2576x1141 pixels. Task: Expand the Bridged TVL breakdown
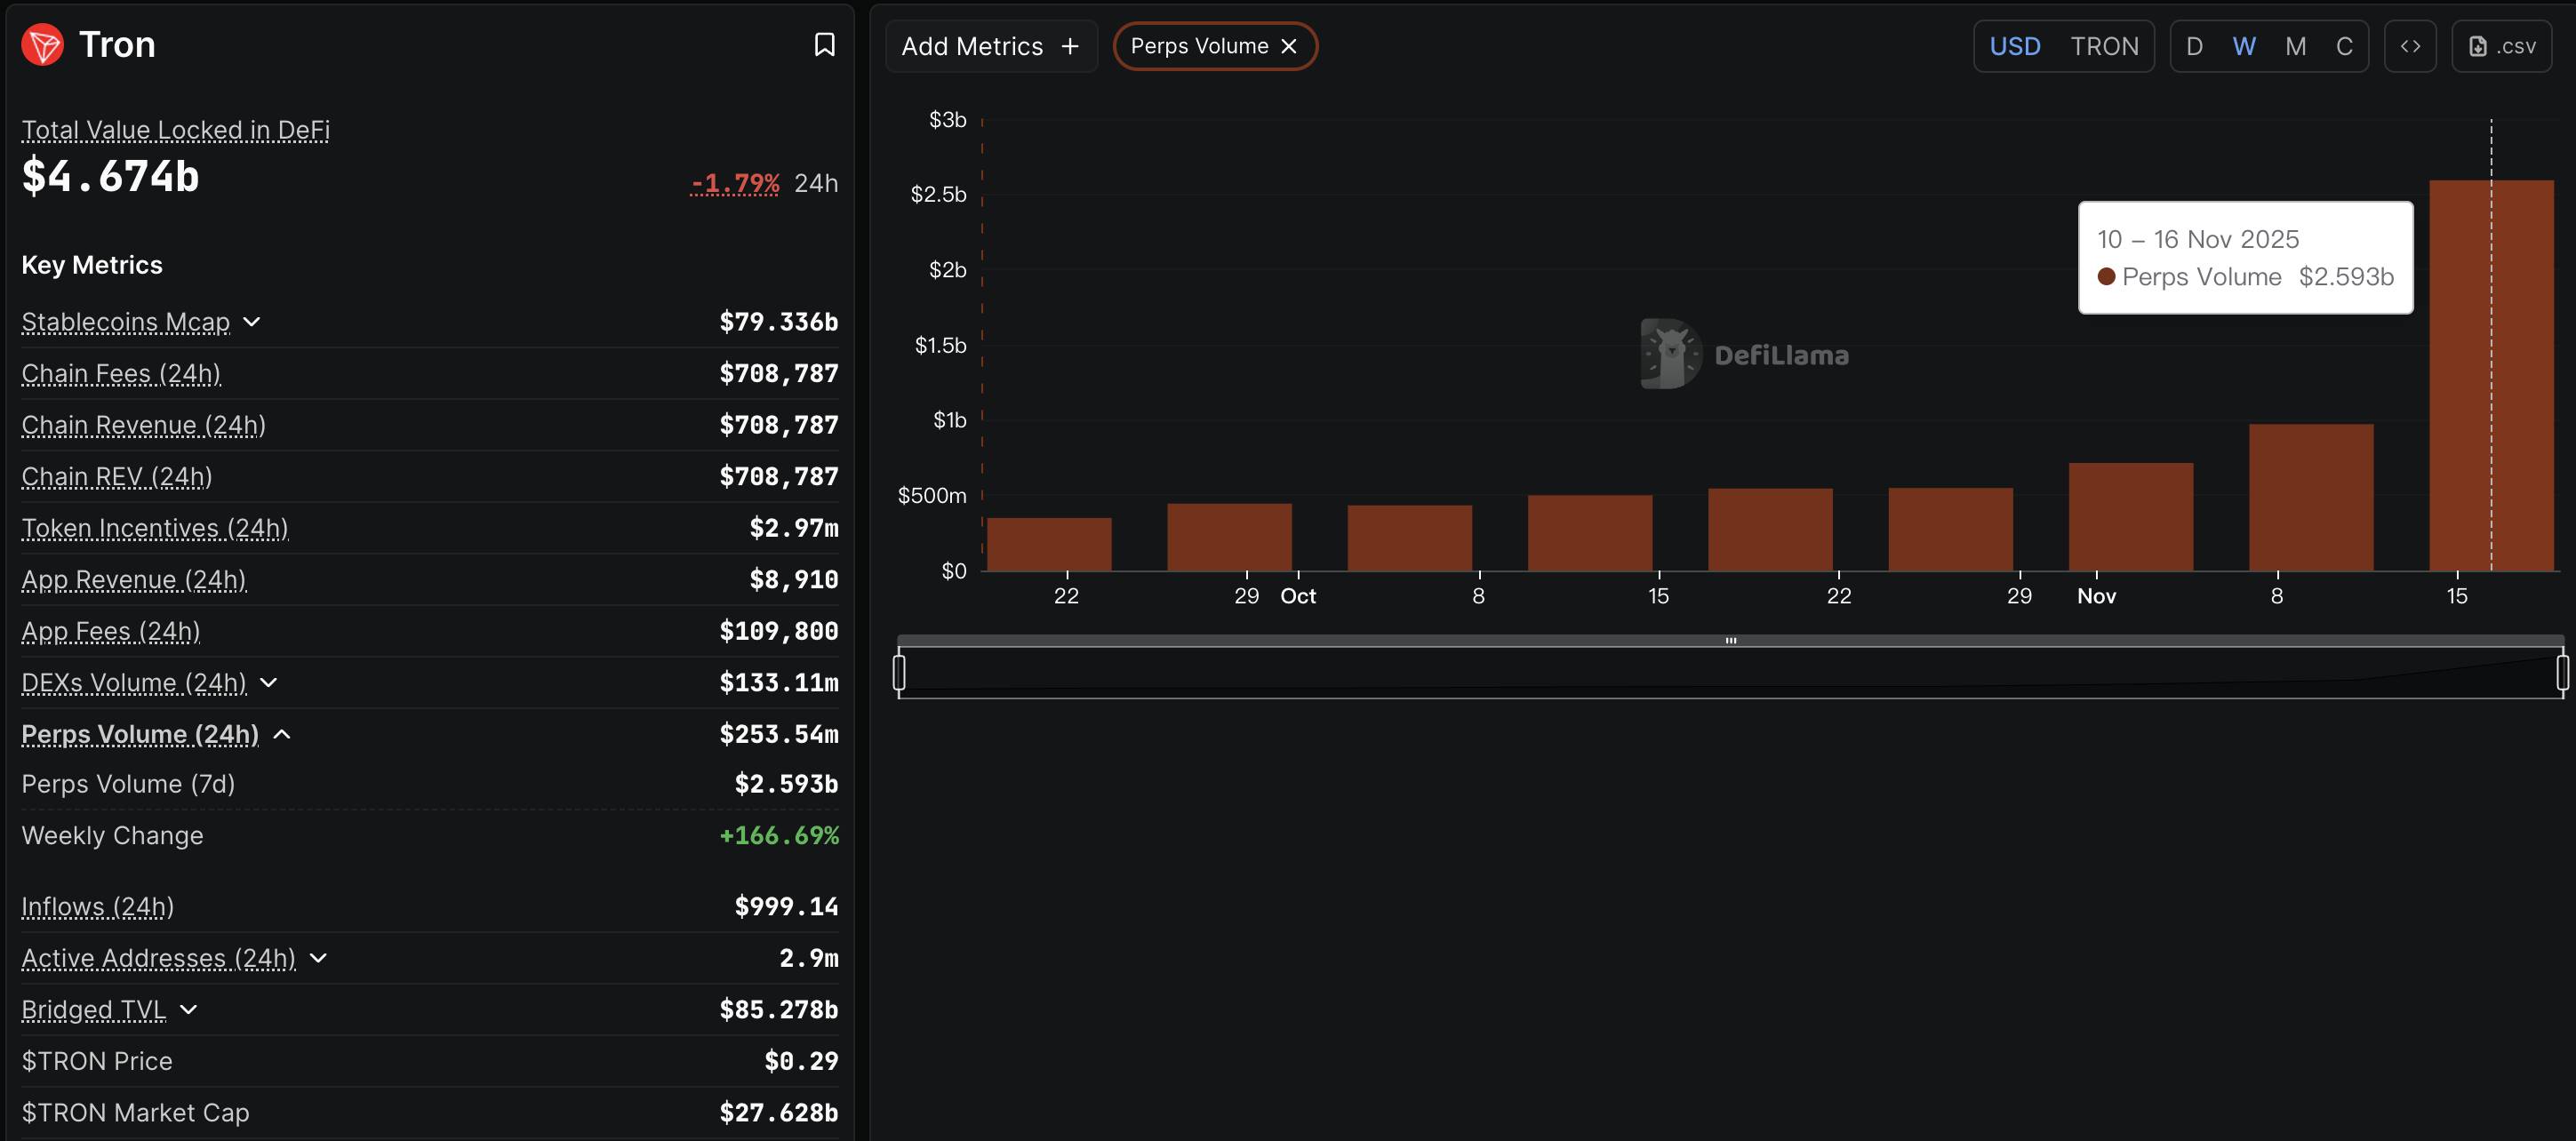tap(188, 1010)
